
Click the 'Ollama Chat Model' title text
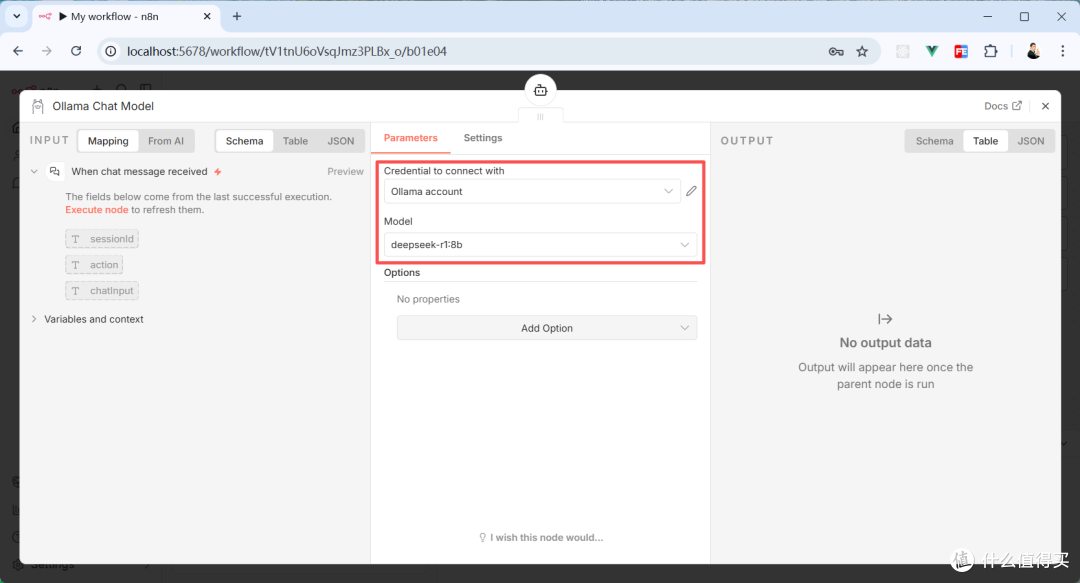[x=103, y=106]
